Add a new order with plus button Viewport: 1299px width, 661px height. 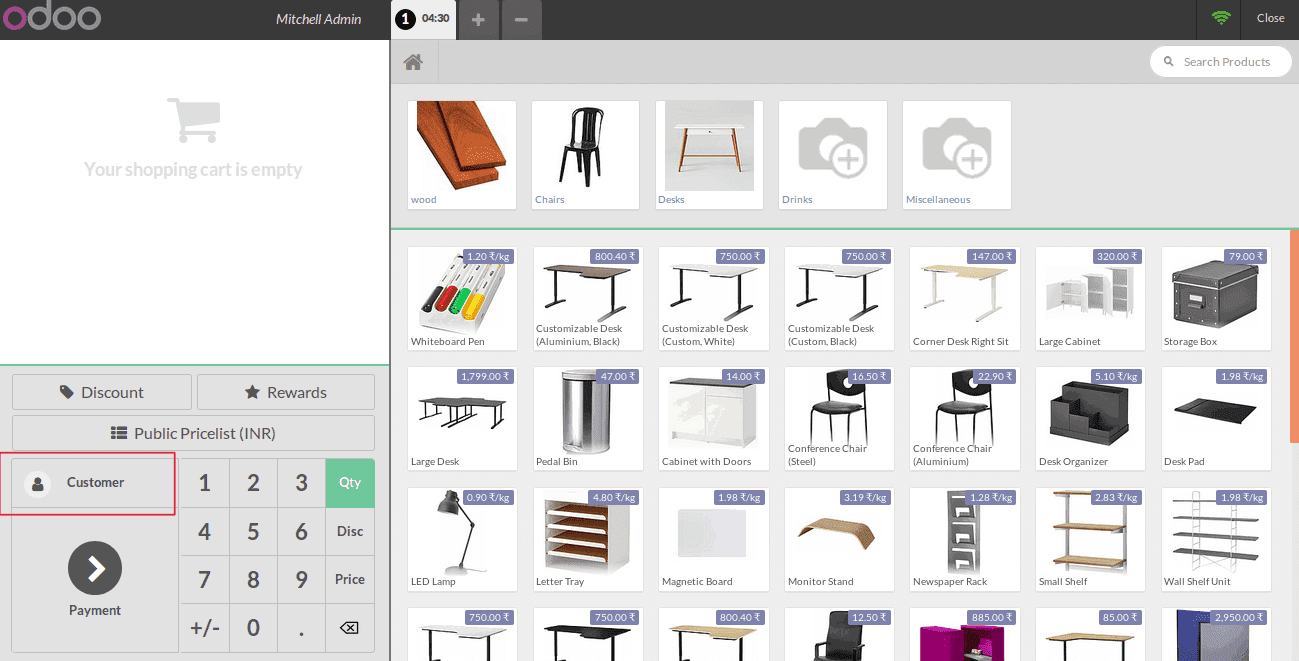(478, 19)
